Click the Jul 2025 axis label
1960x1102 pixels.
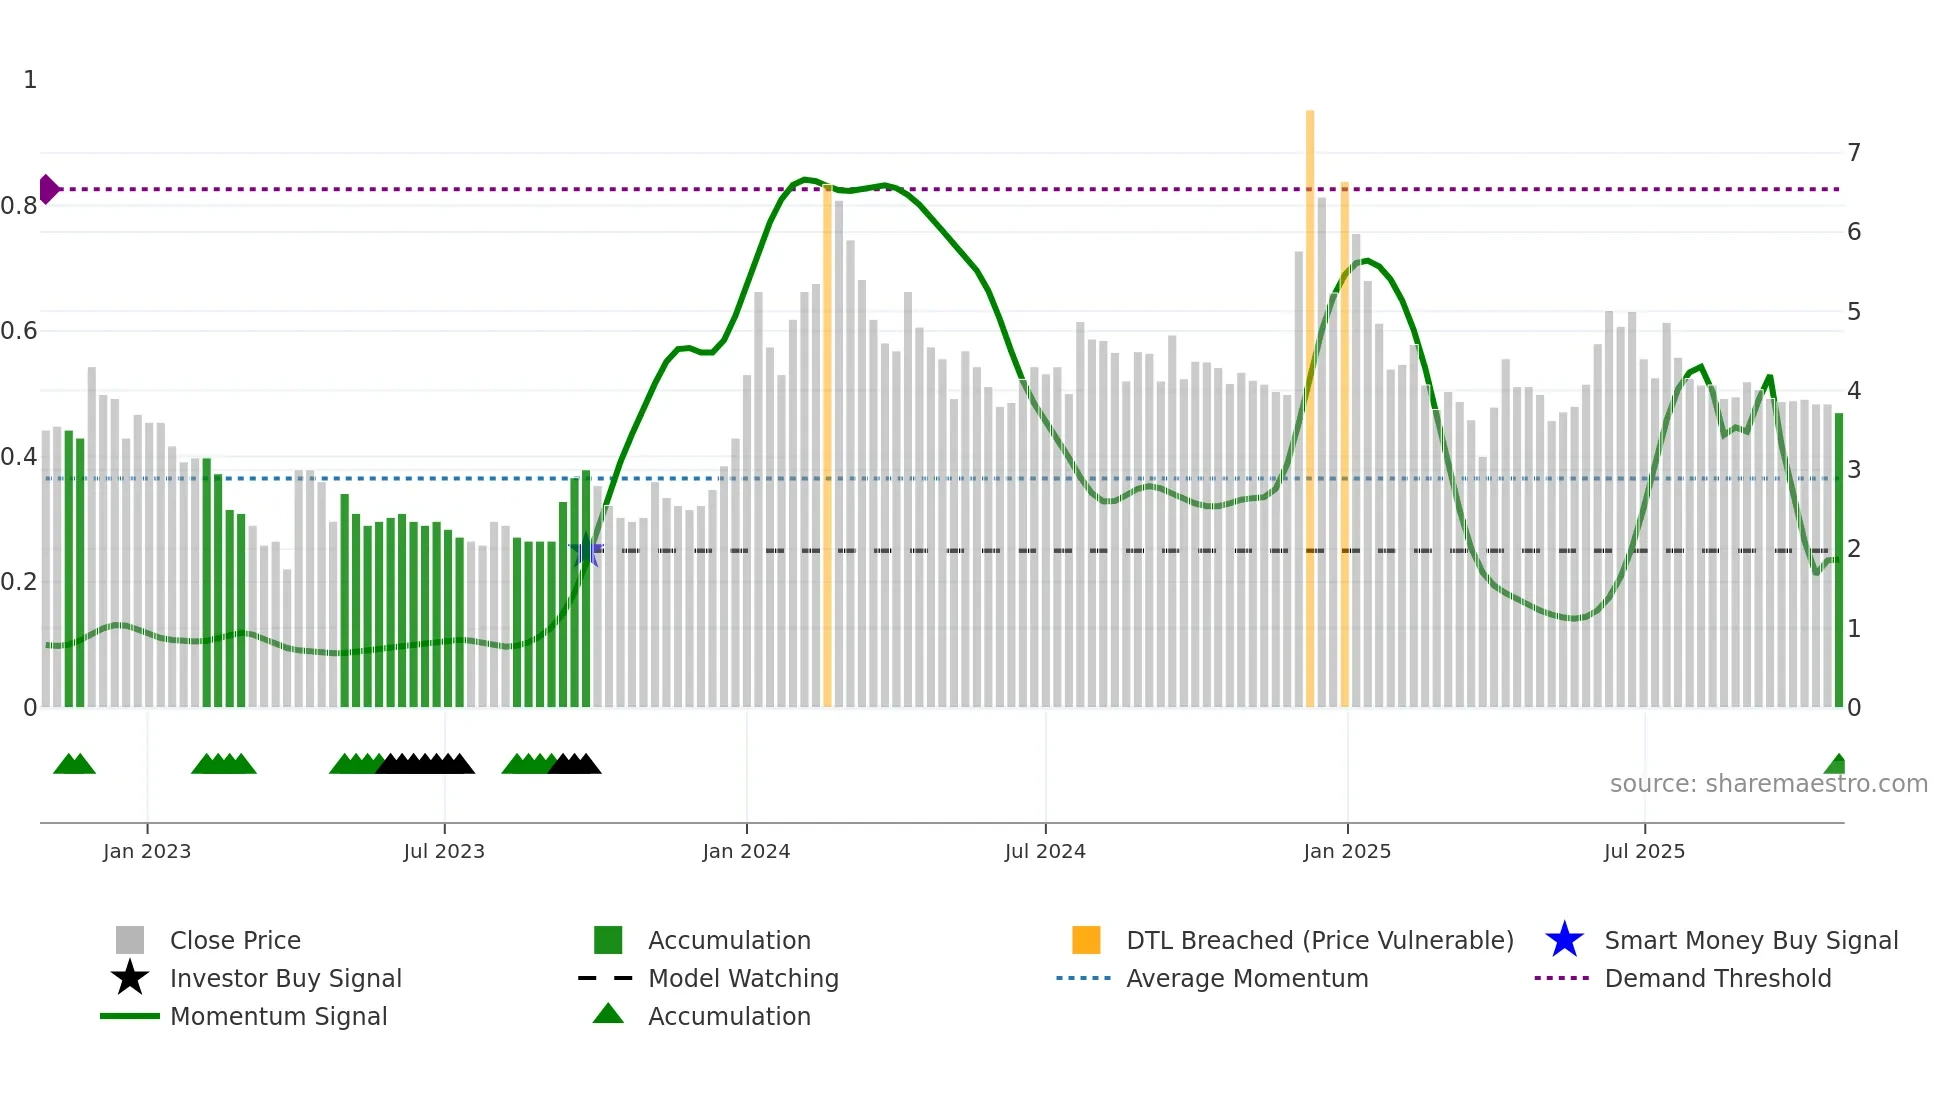(1644, 851)
